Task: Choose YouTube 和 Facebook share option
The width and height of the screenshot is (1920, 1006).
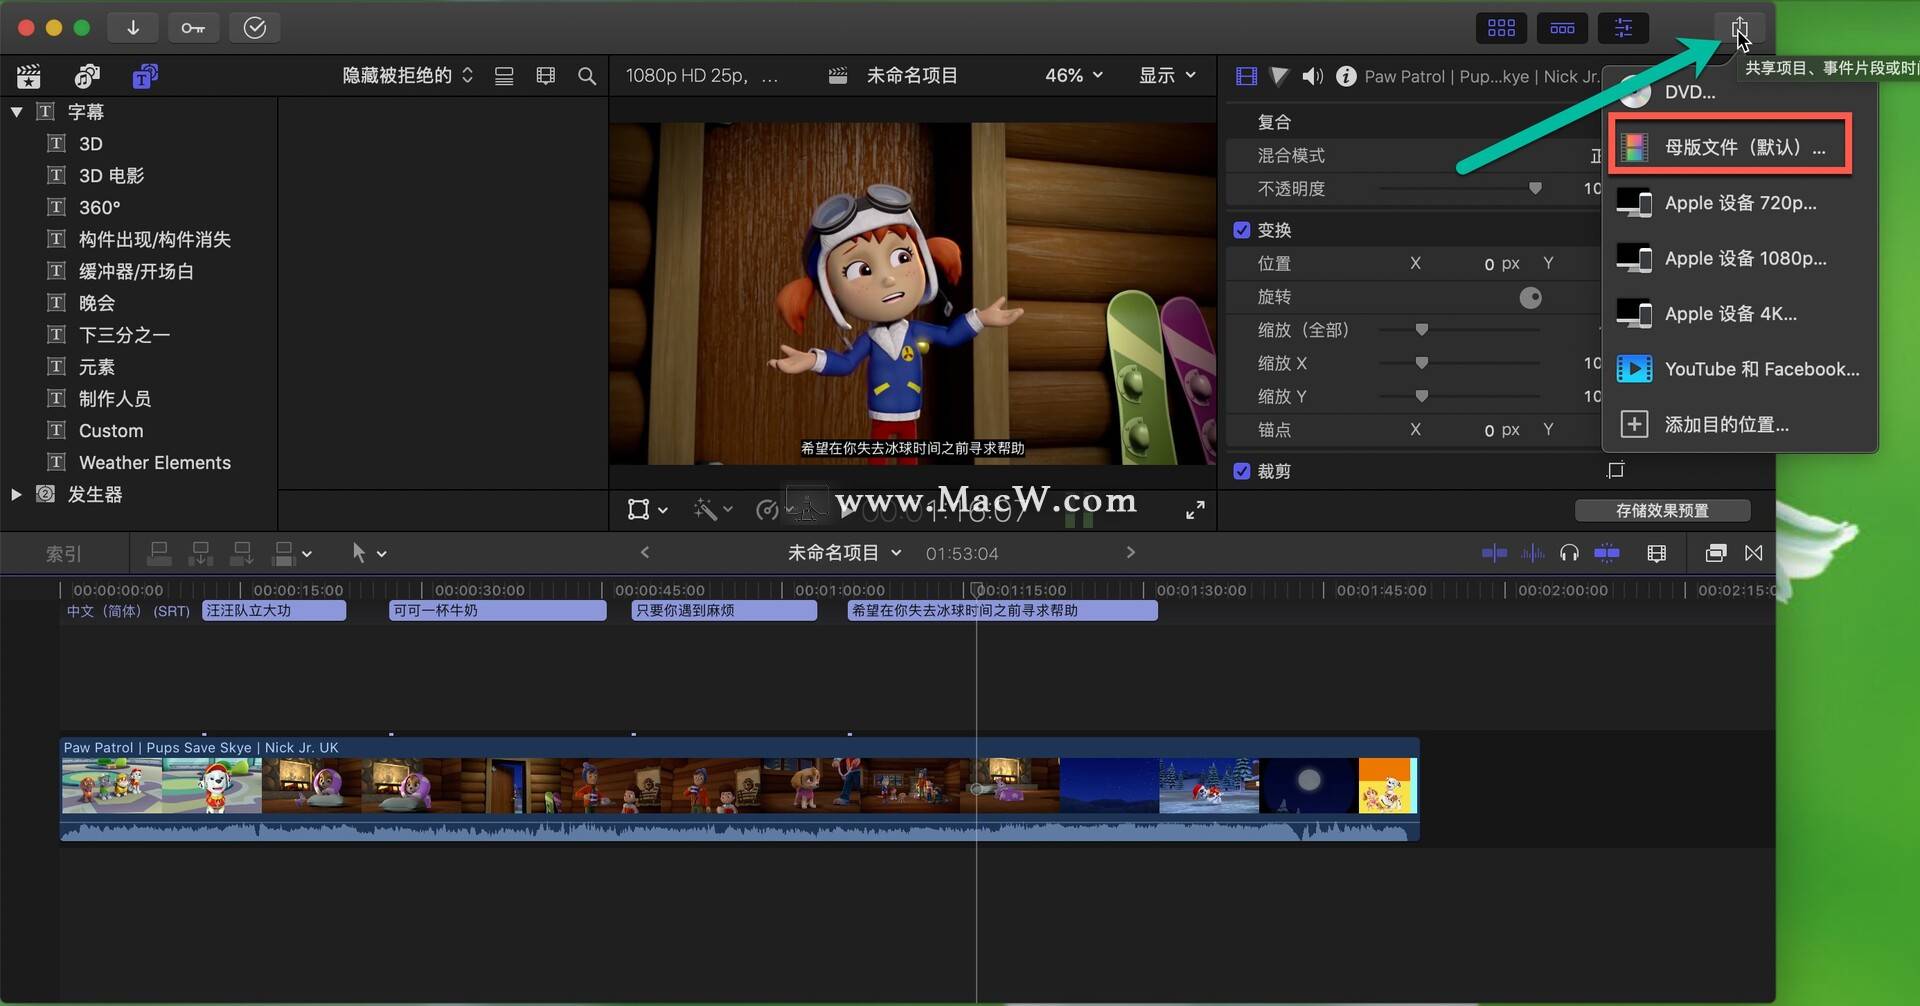Action: coord(1739,369)
